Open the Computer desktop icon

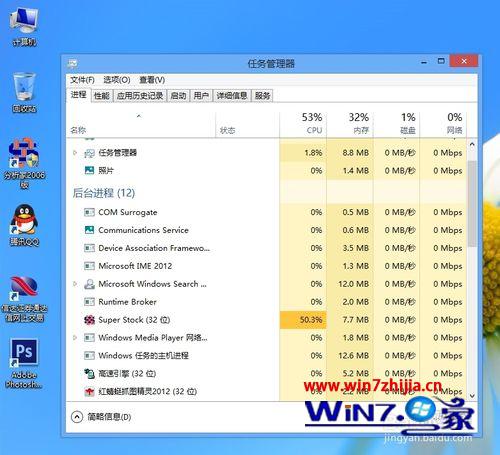tap(24, 25)
